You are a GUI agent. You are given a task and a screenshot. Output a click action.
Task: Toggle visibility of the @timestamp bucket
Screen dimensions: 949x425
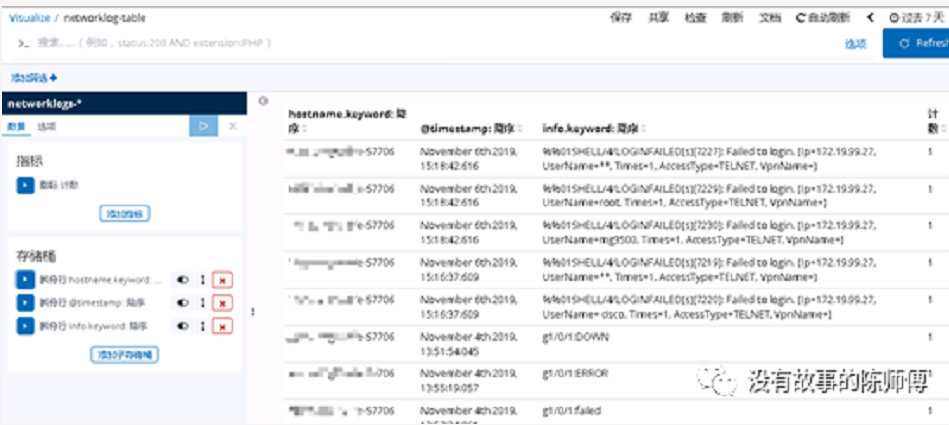(182, 303)
